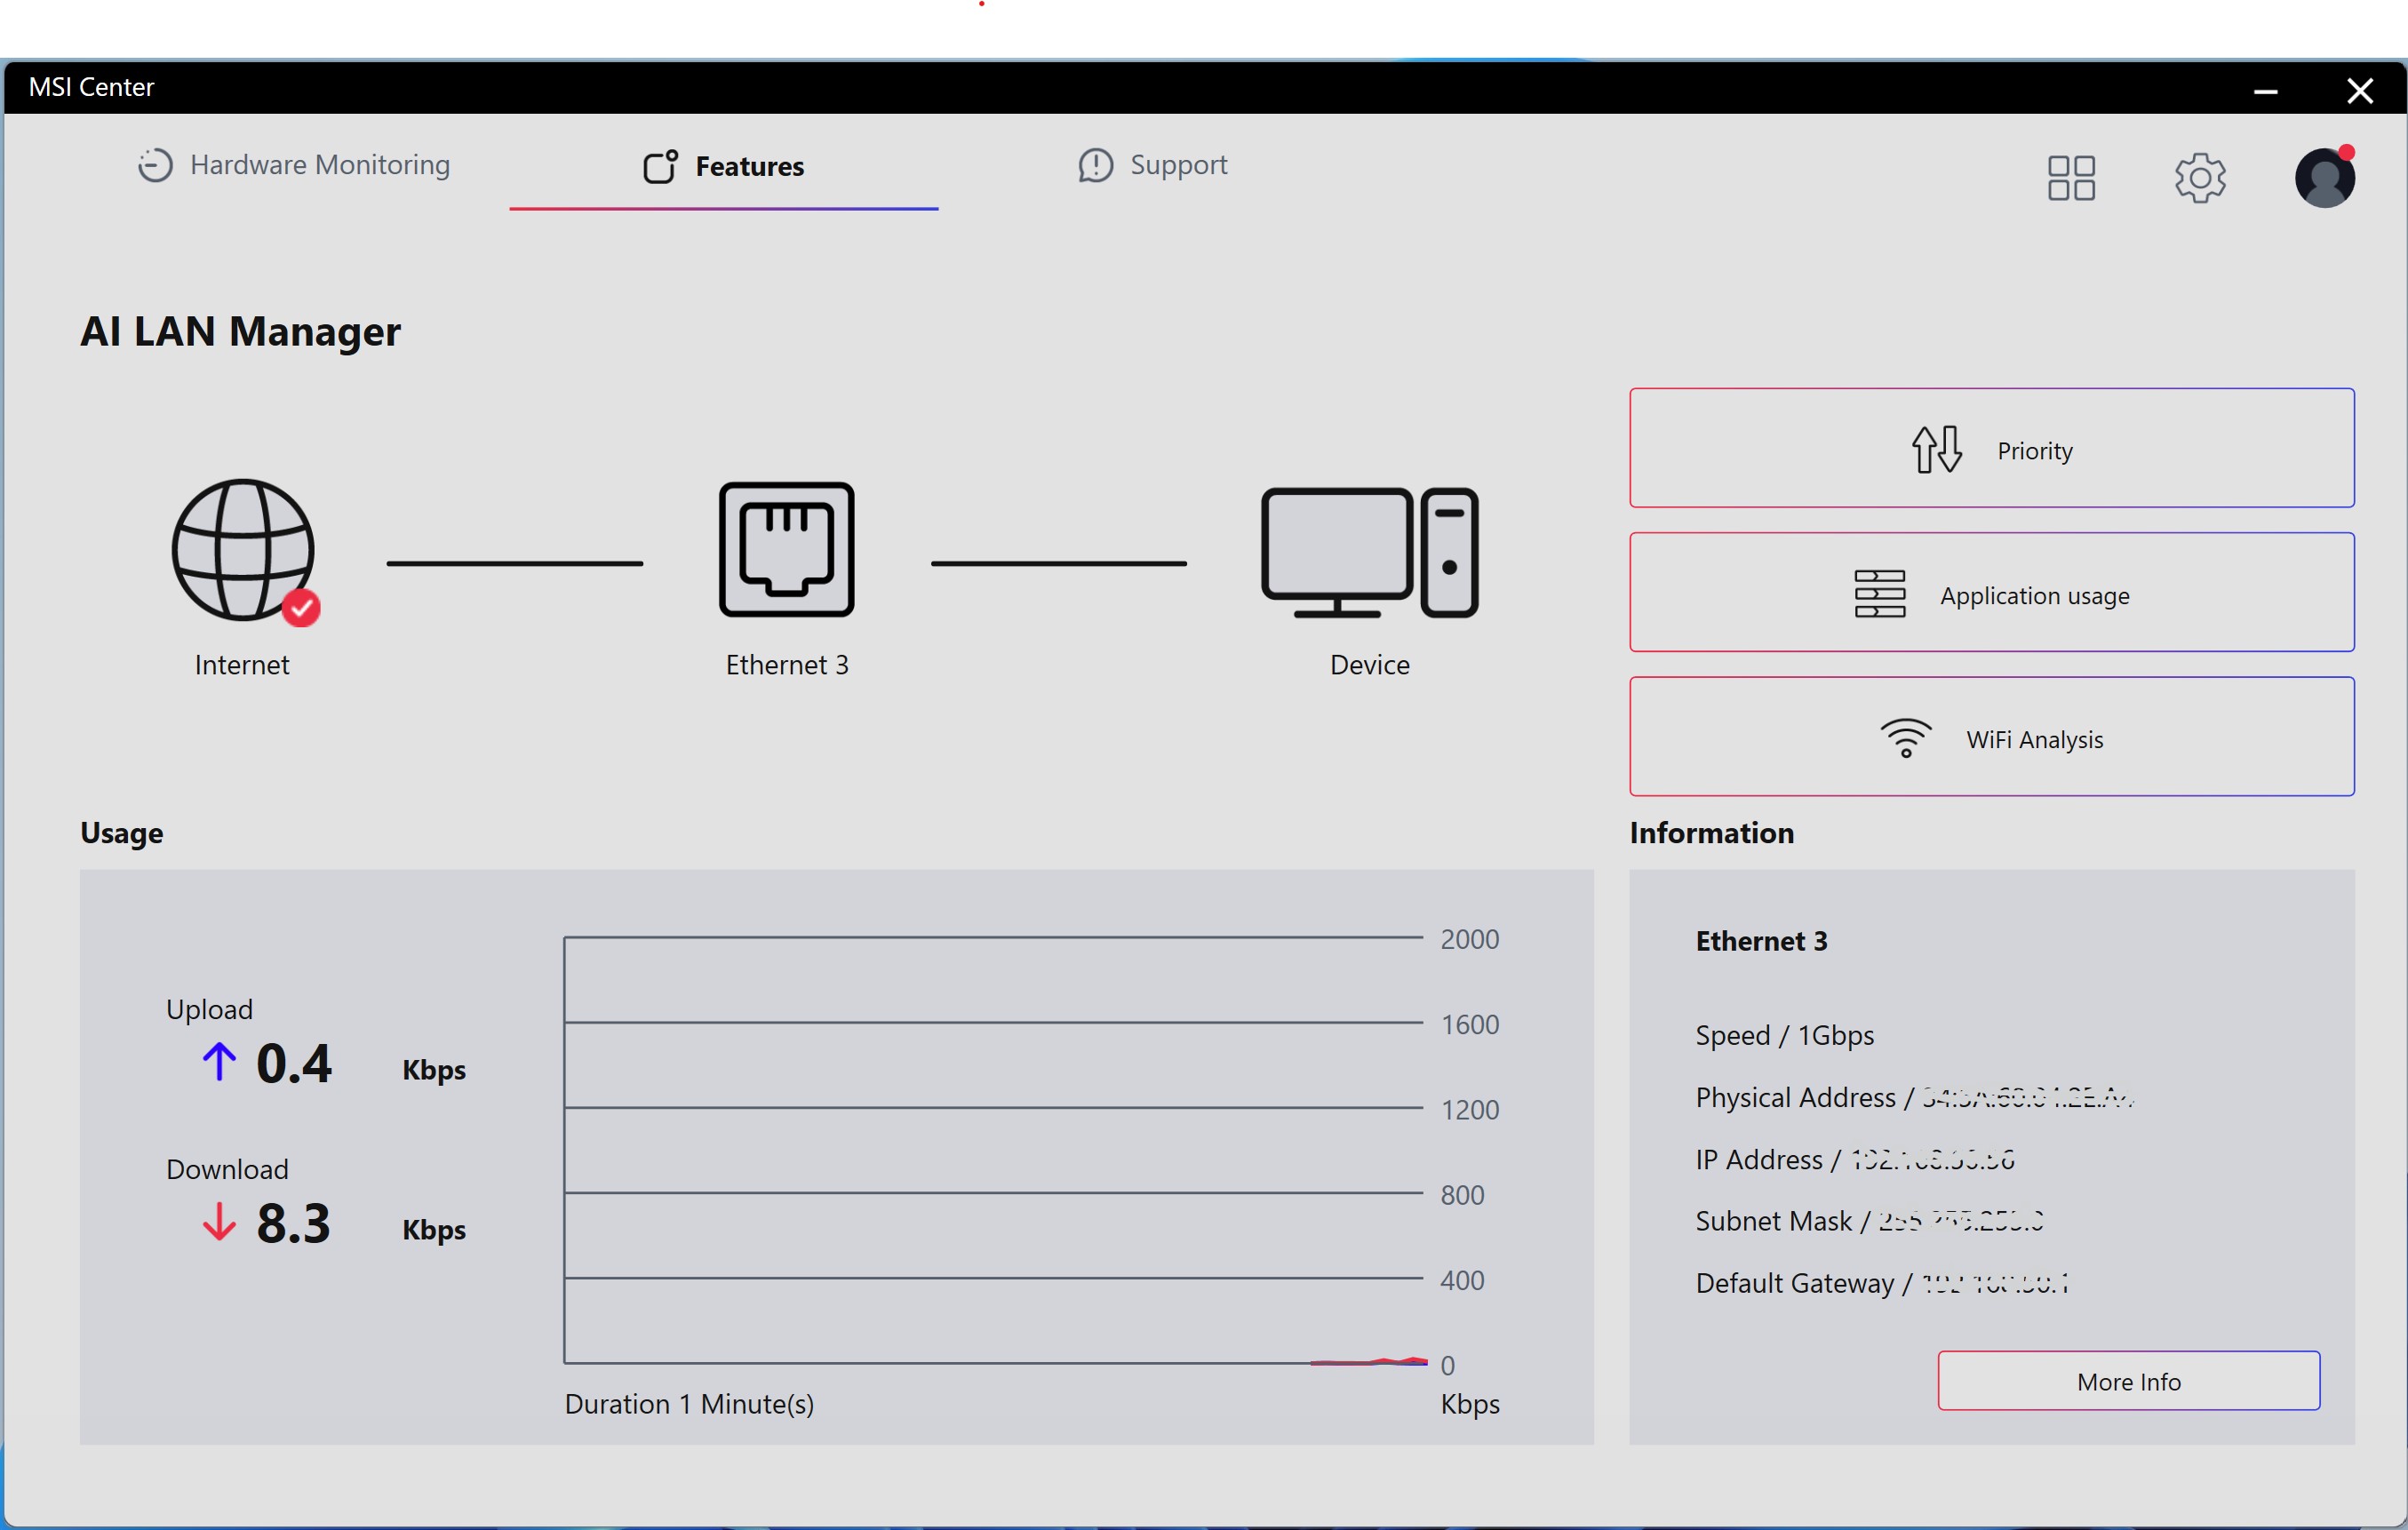Screen dimensions: 2408x1530
Task: Click the WiFi signal icon
Action: click(1906, 739)
